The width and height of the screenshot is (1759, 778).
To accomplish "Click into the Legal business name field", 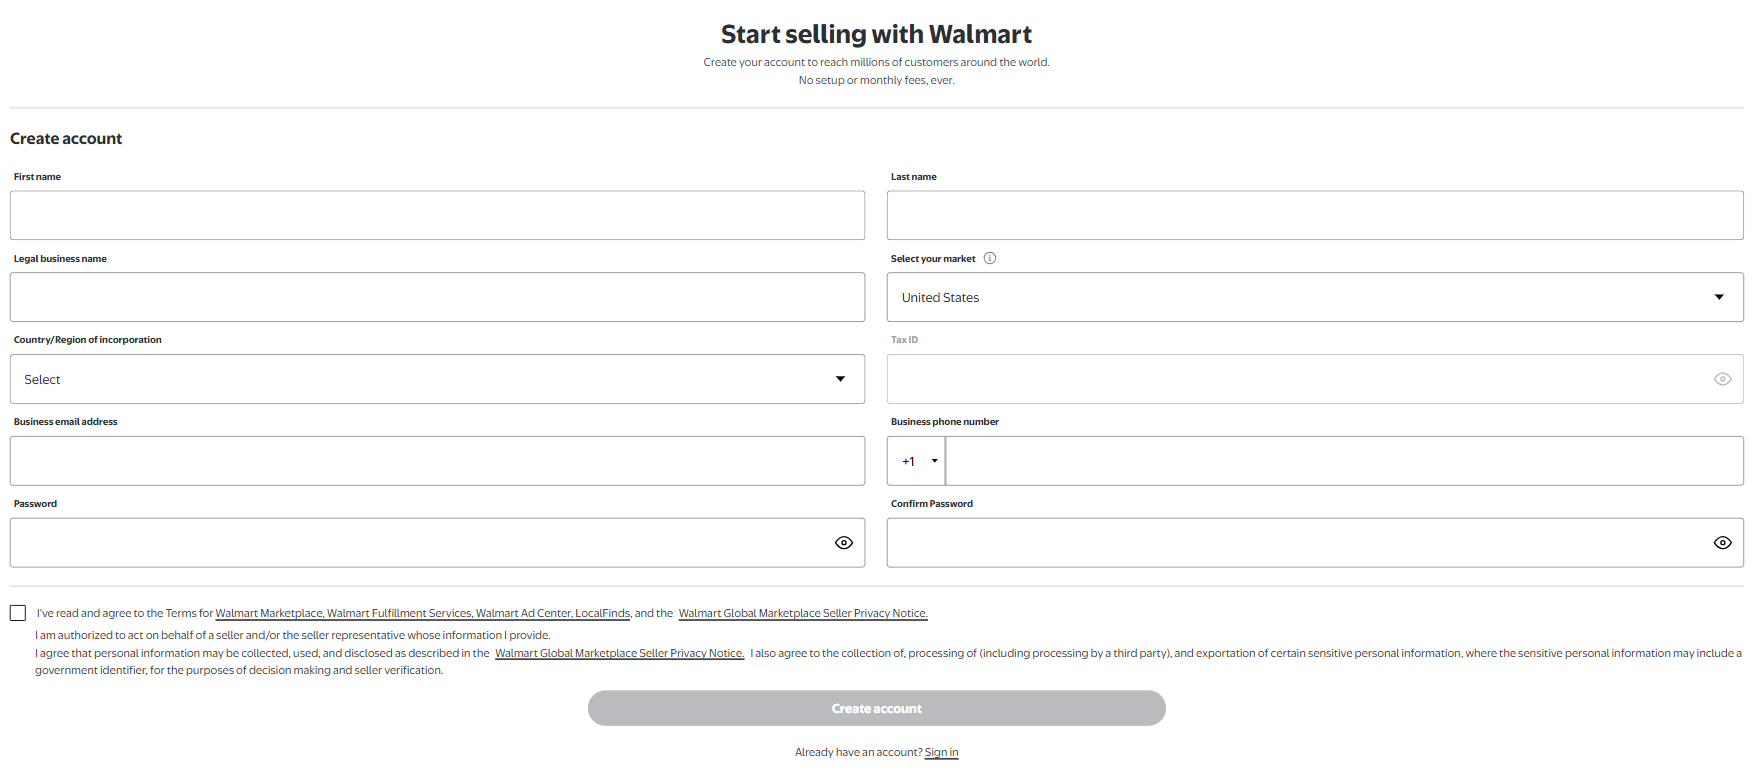I will (x=437, y=297).
